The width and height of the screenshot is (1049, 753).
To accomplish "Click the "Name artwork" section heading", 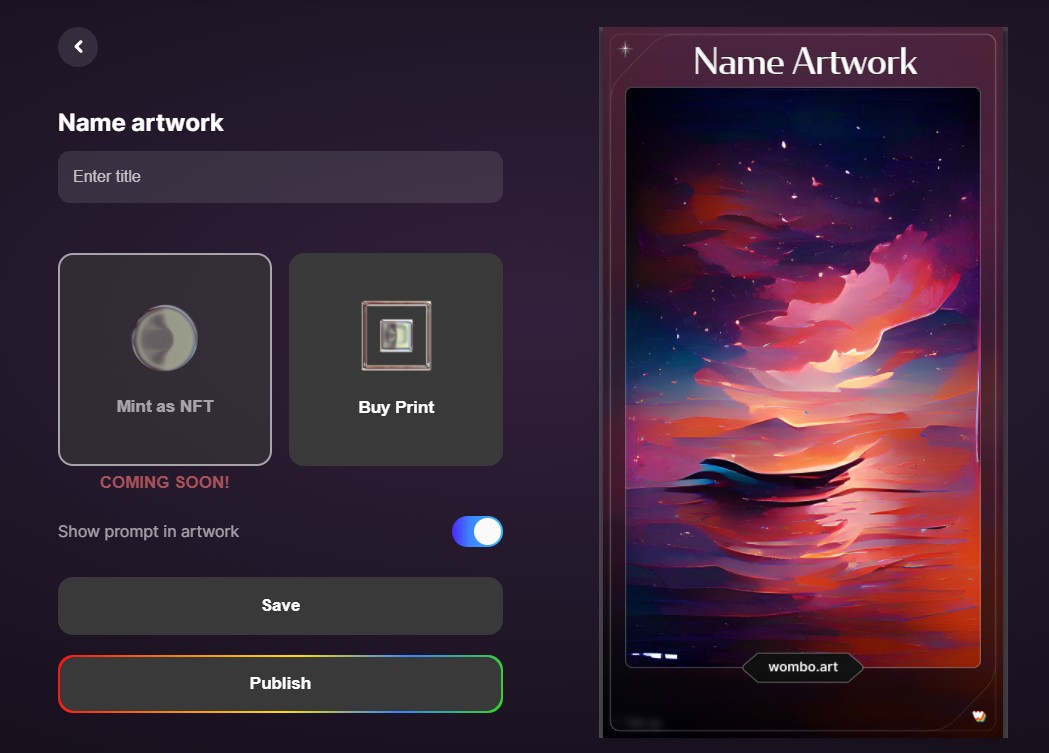I will tap(141, 123).
